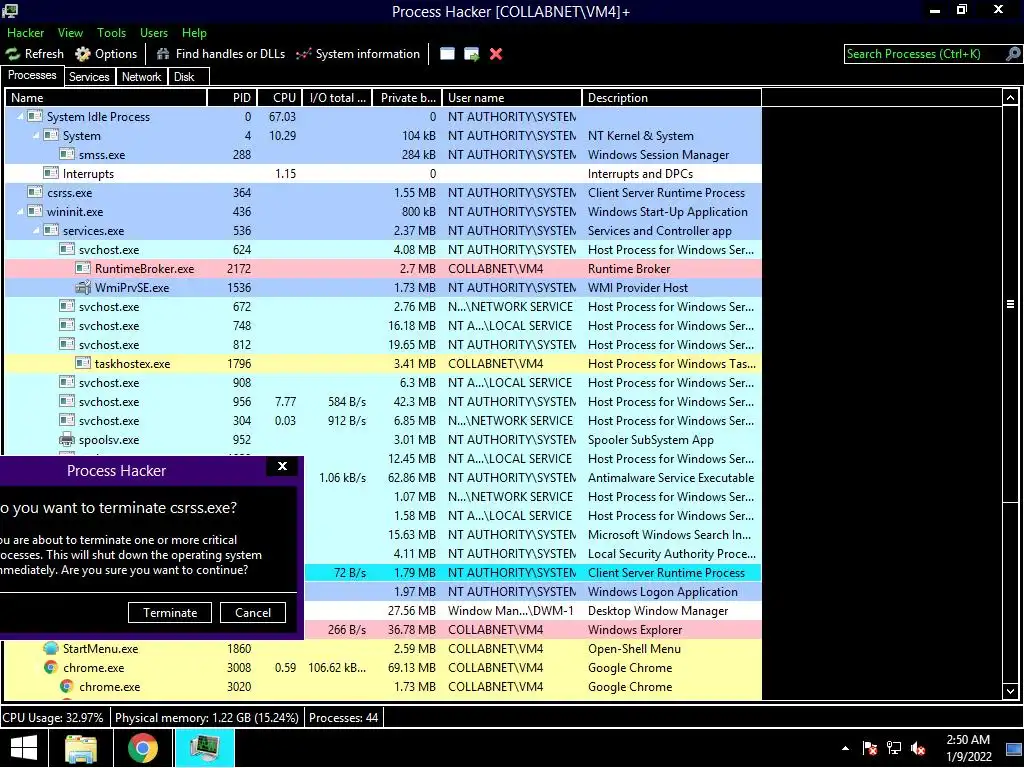Click CPU Usage status bar entry
This screenshot has width=1024, height=768.
coord(54,718)
